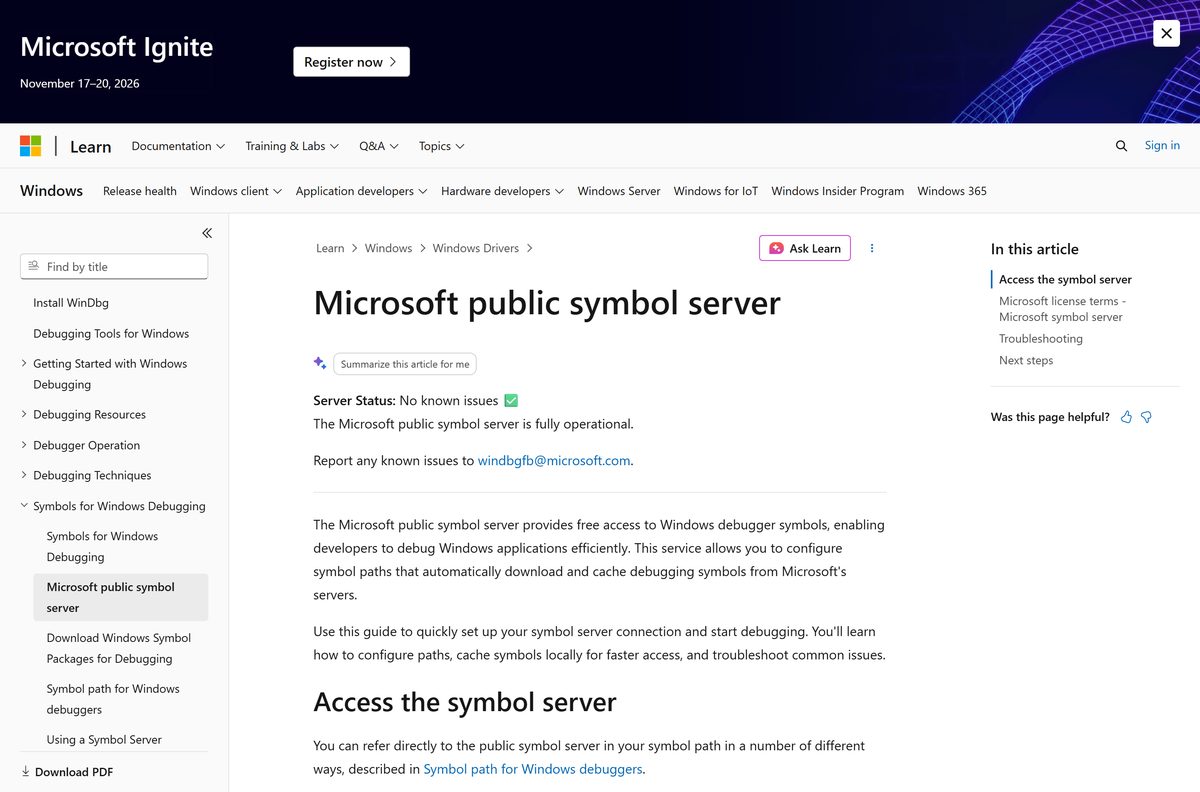The width and height of the screenshot is (1200, 792).
Task: Open Symbol path for Windows debuggers in sidebar
Action: 113,699
